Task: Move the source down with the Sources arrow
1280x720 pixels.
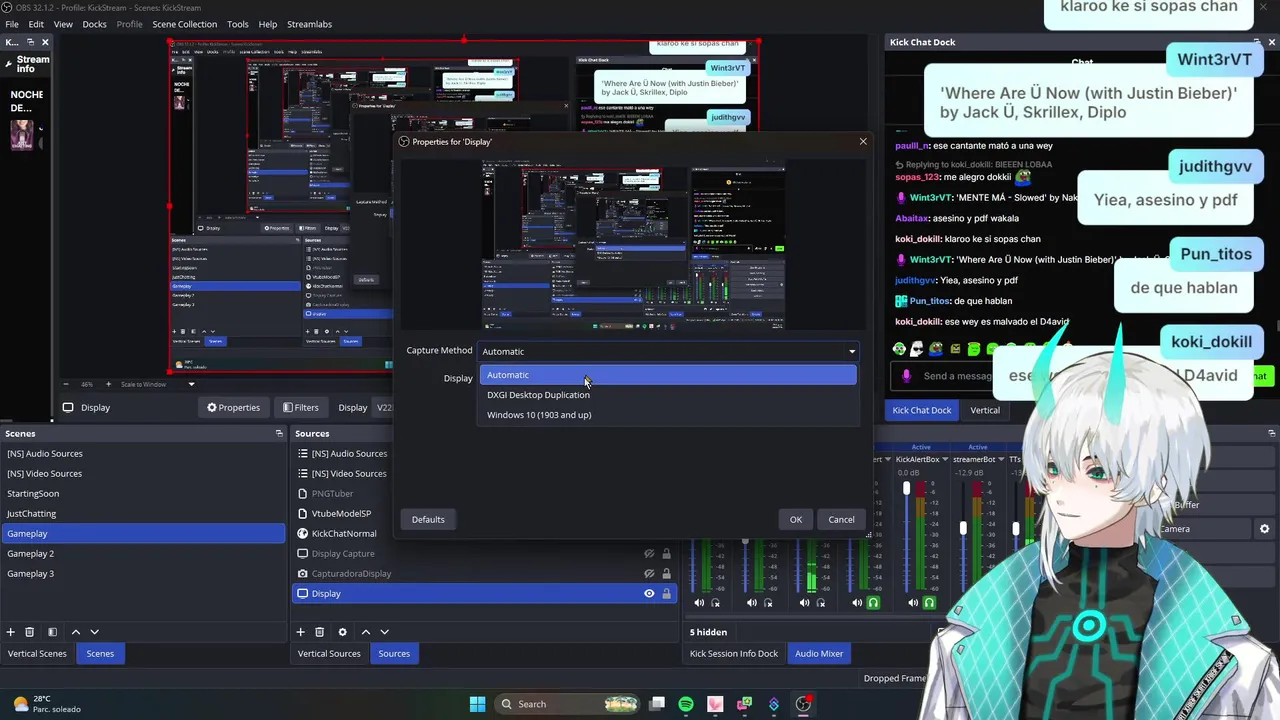Action: 384,632
